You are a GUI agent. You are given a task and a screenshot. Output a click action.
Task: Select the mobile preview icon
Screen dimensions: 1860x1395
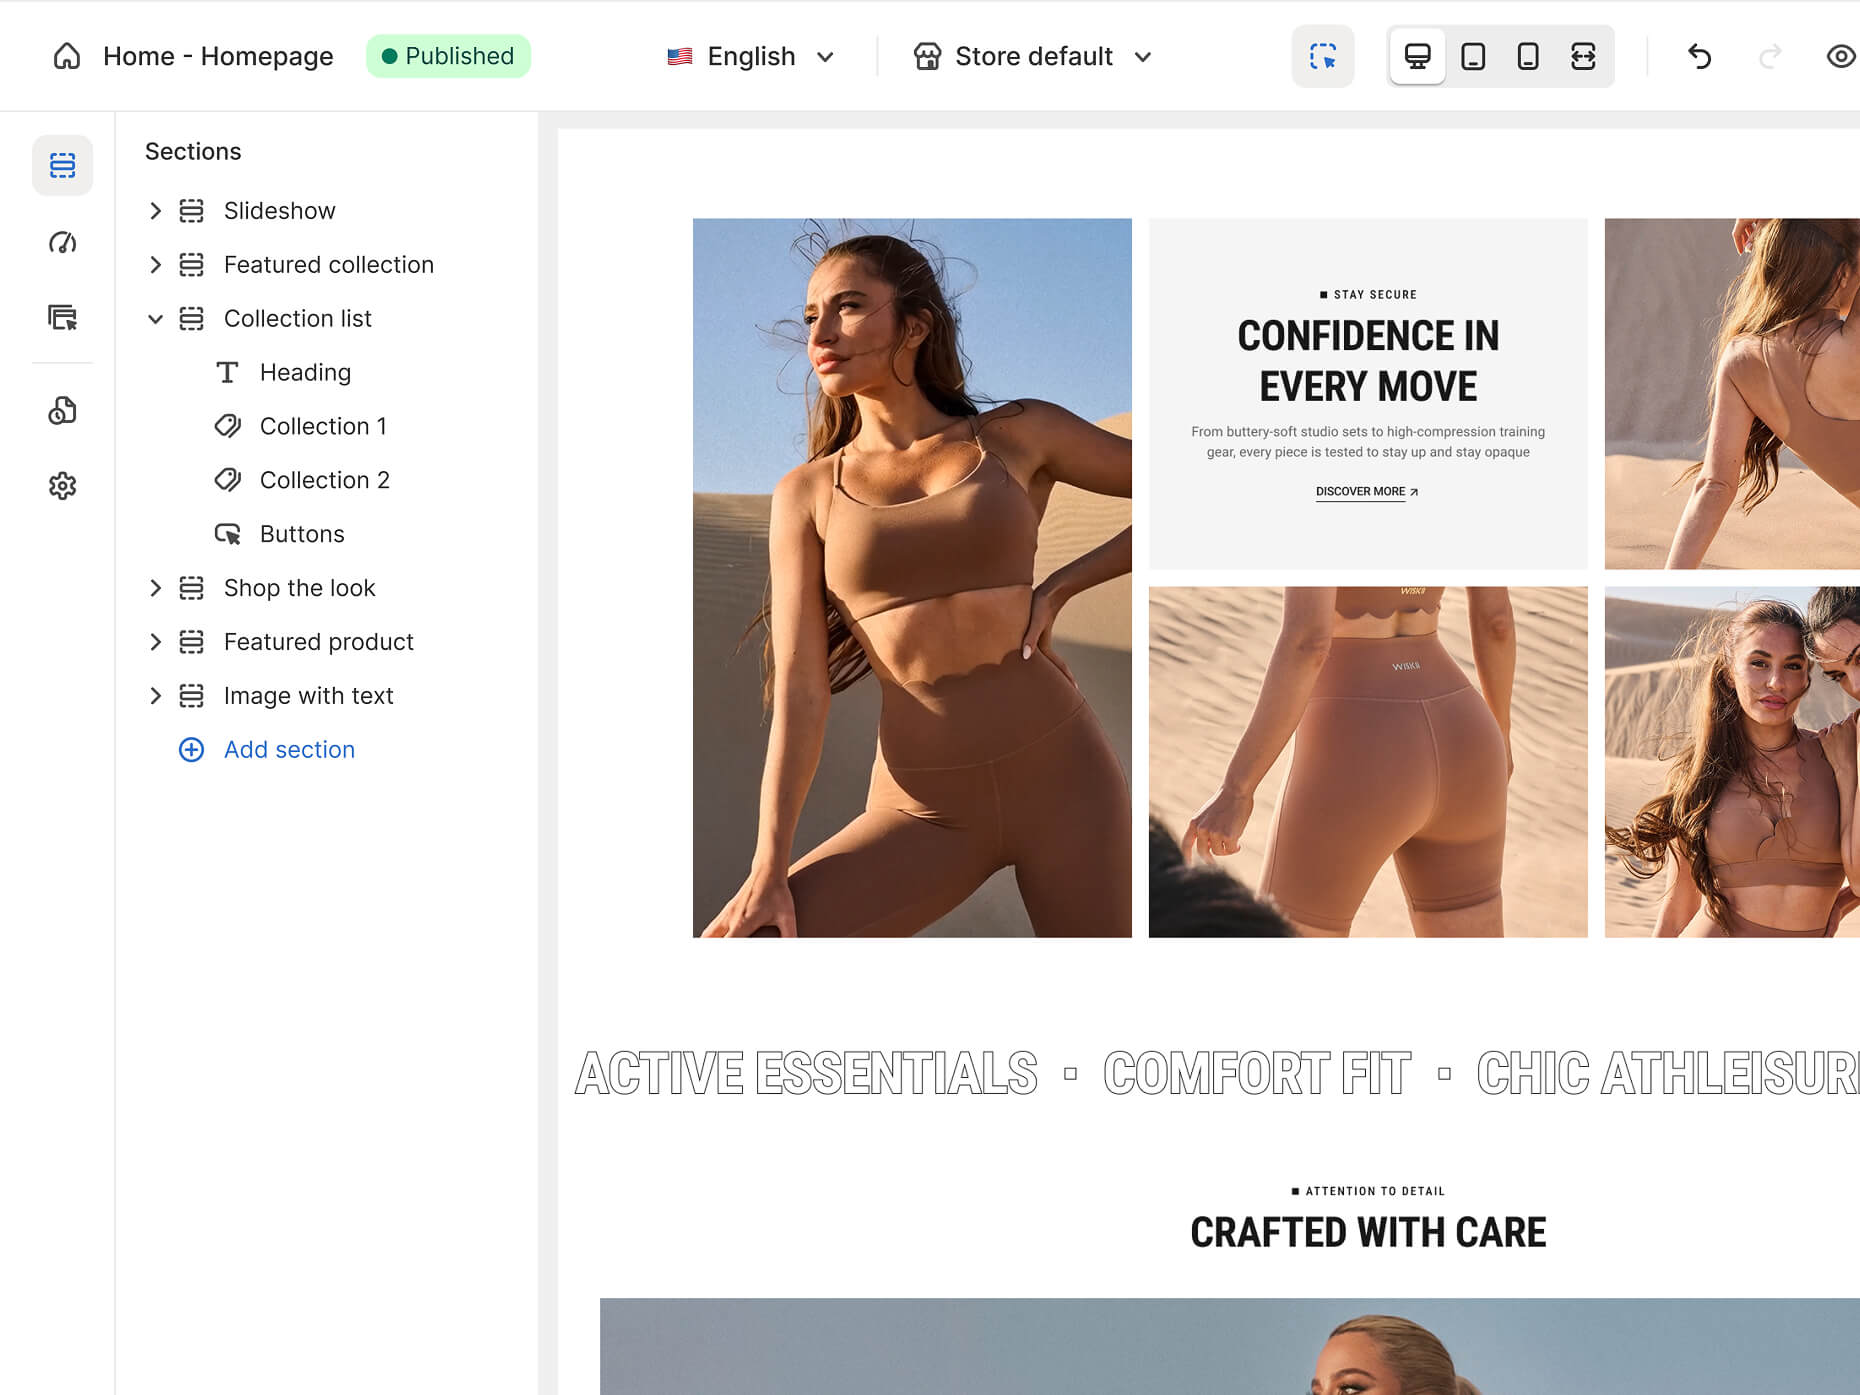tap(1527, 56)
